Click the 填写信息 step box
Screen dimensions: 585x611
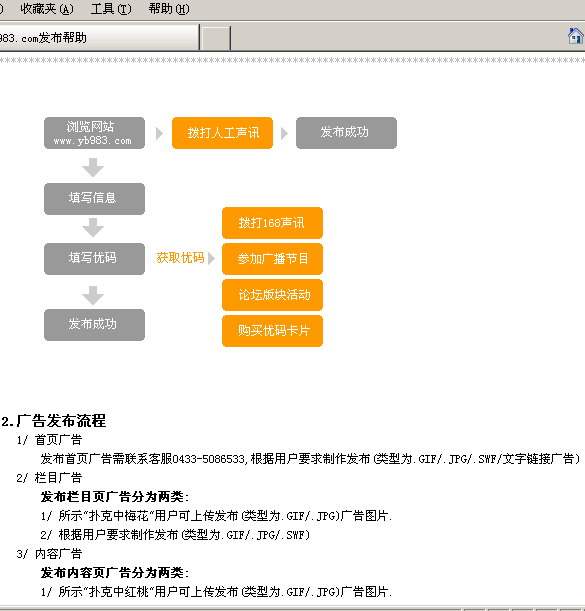[x=94, y=199]
